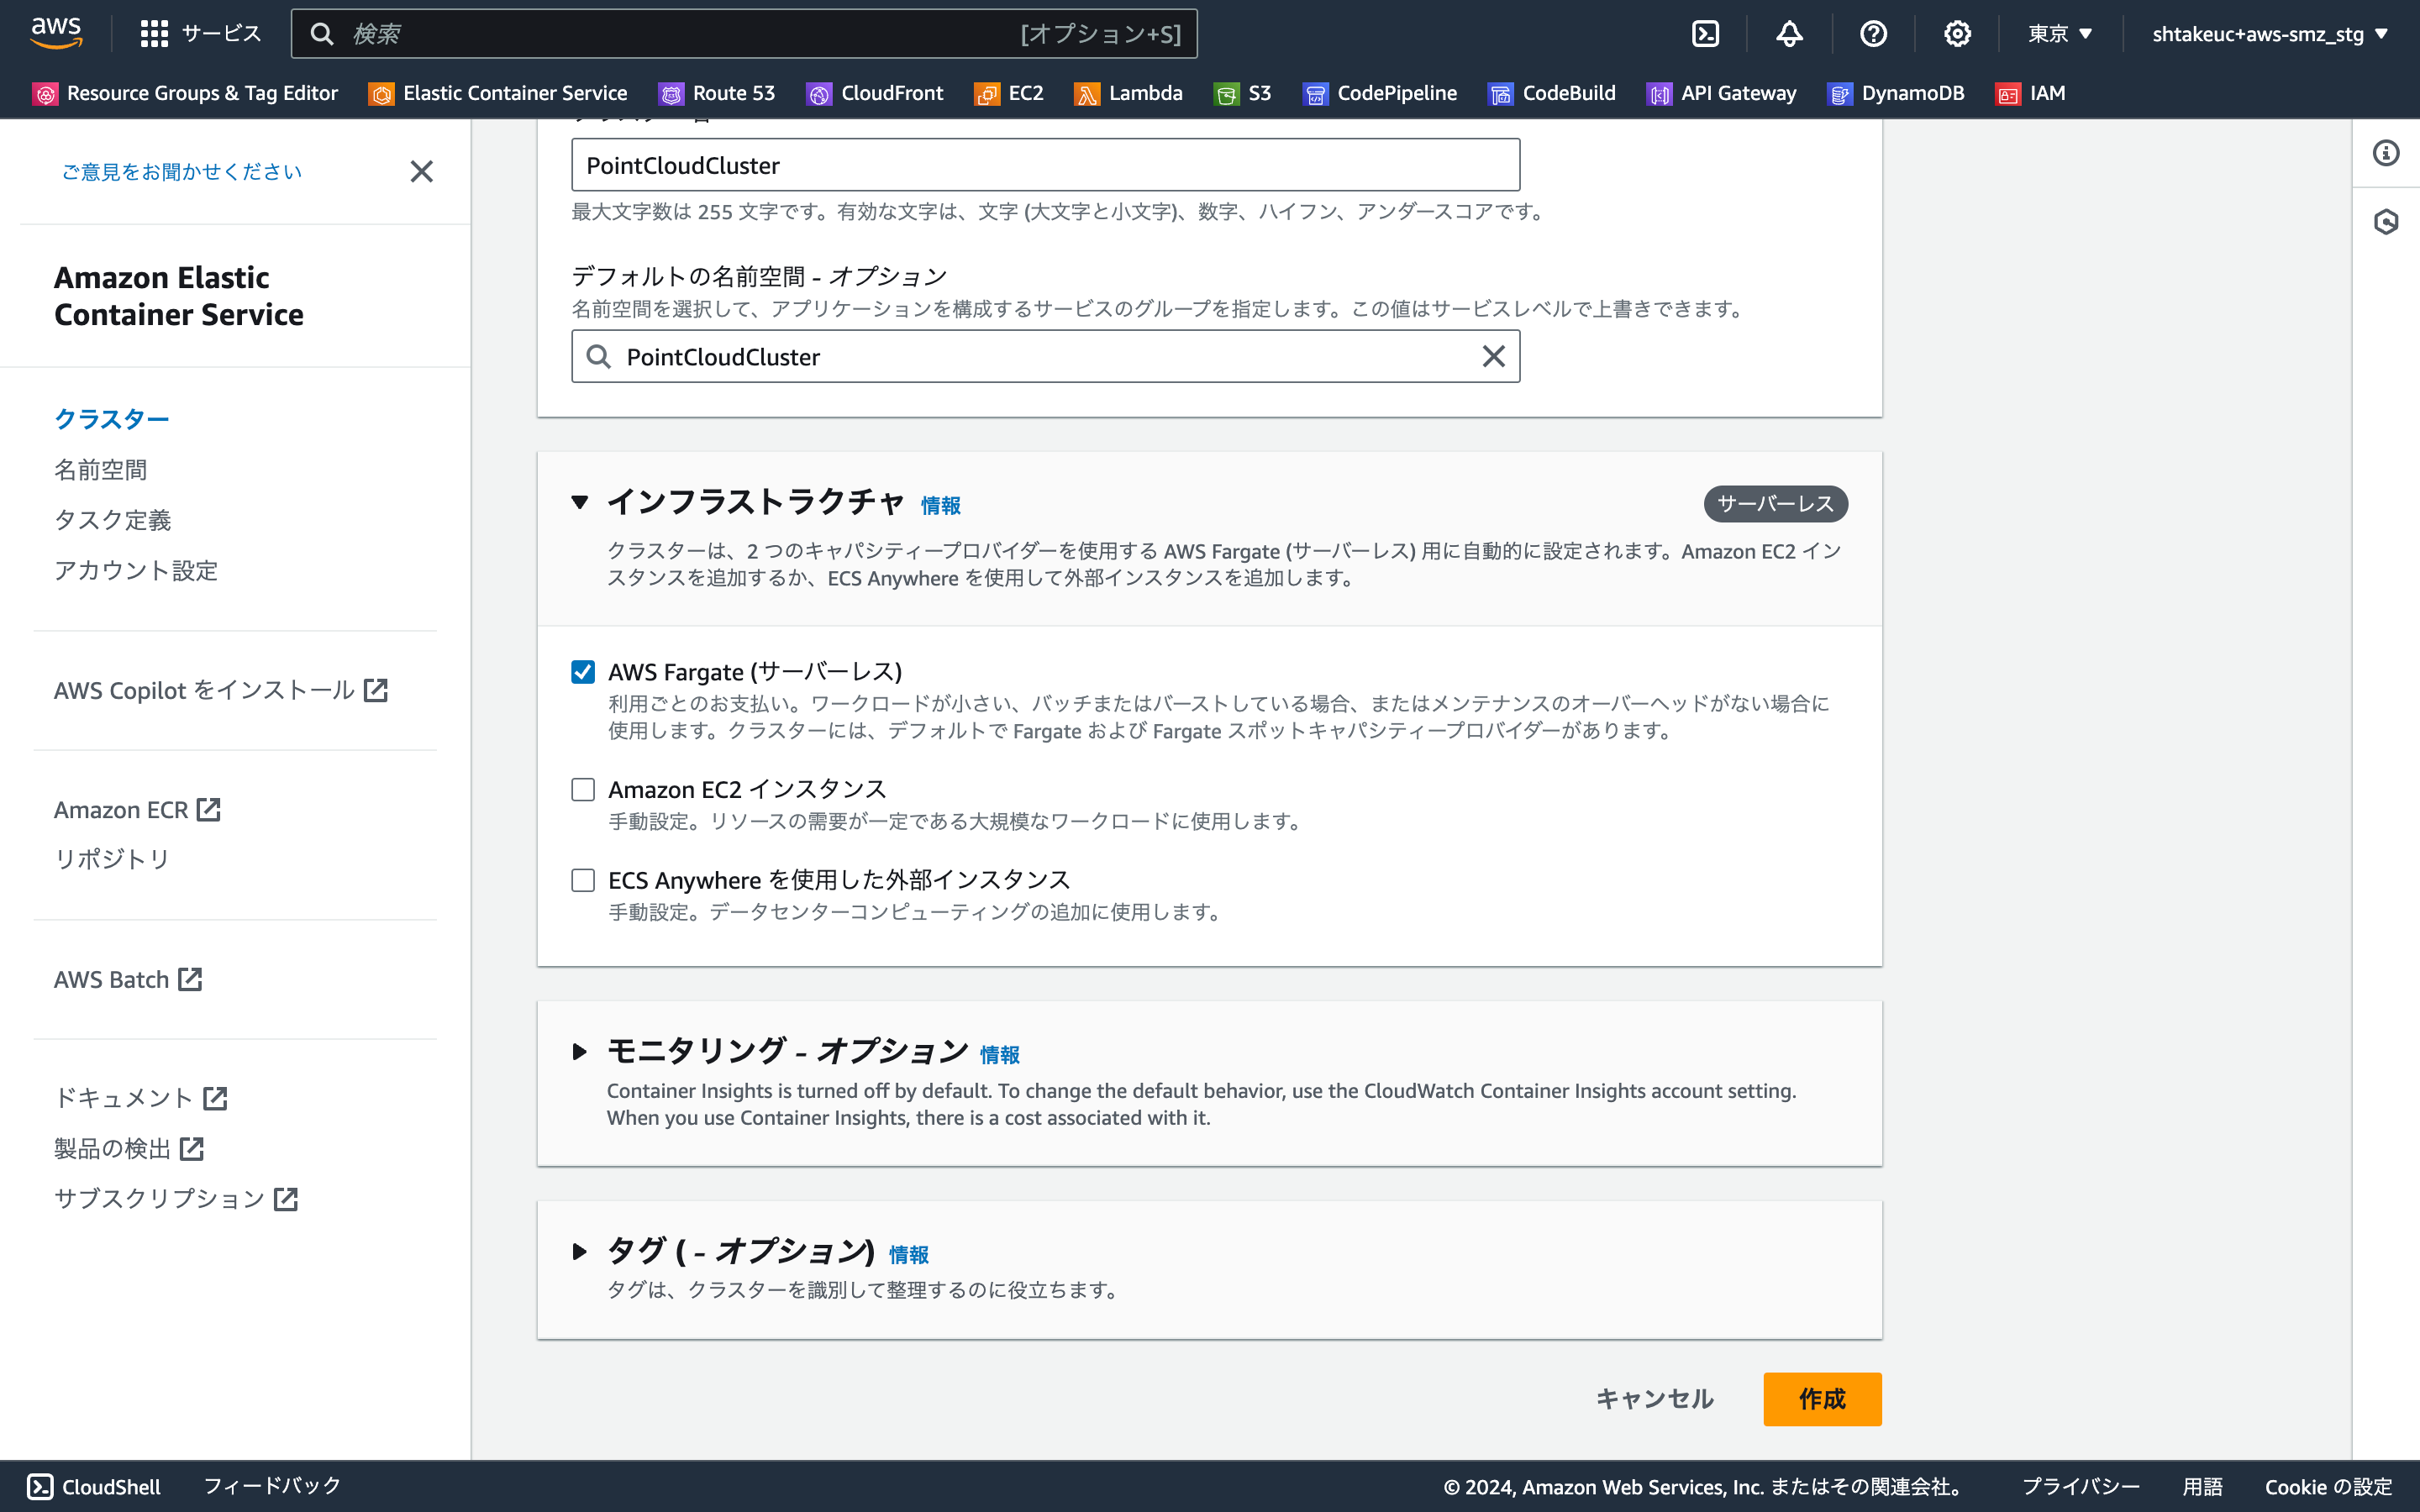Open the help question mark icon
The height and width of the screenshot is (1512, 2420).
pos(1873,34)
